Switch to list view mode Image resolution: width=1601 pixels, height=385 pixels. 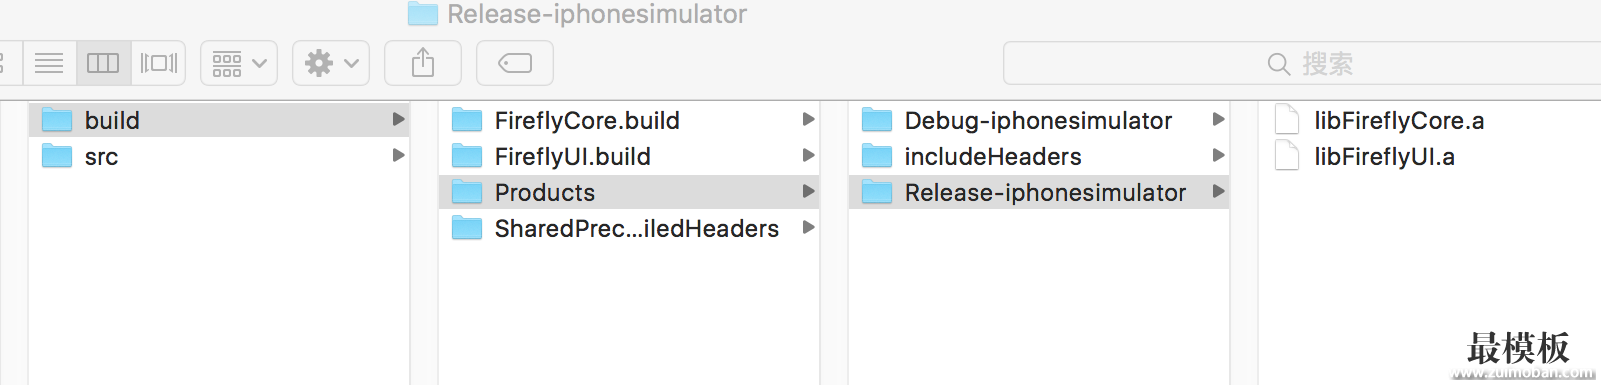(49, 64)
